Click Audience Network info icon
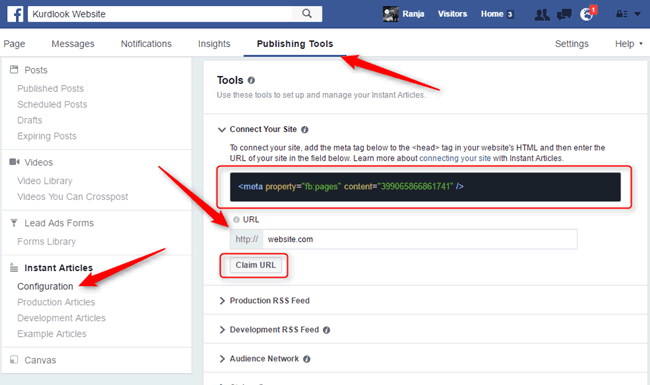The image size is (650, 385). [306, 359]
